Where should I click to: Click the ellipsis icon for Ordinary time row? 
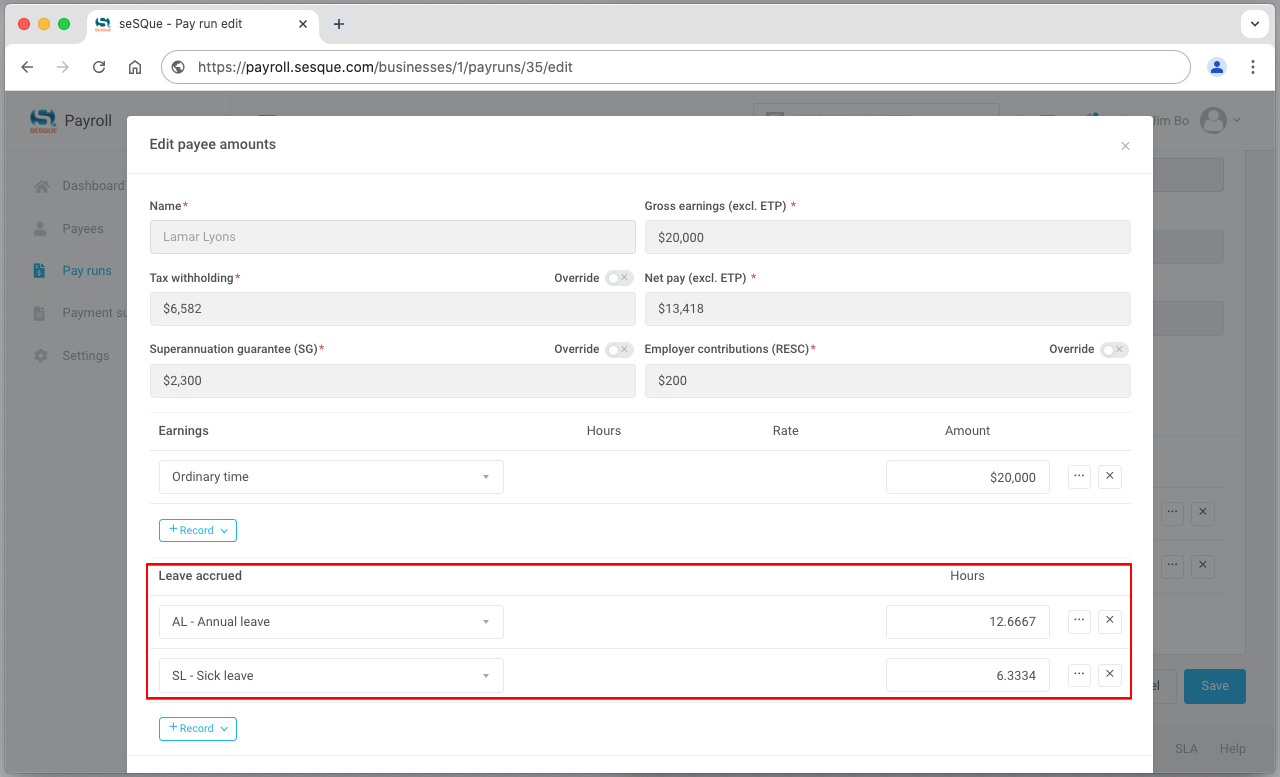pyautogui.click(x=1079, y=477)
